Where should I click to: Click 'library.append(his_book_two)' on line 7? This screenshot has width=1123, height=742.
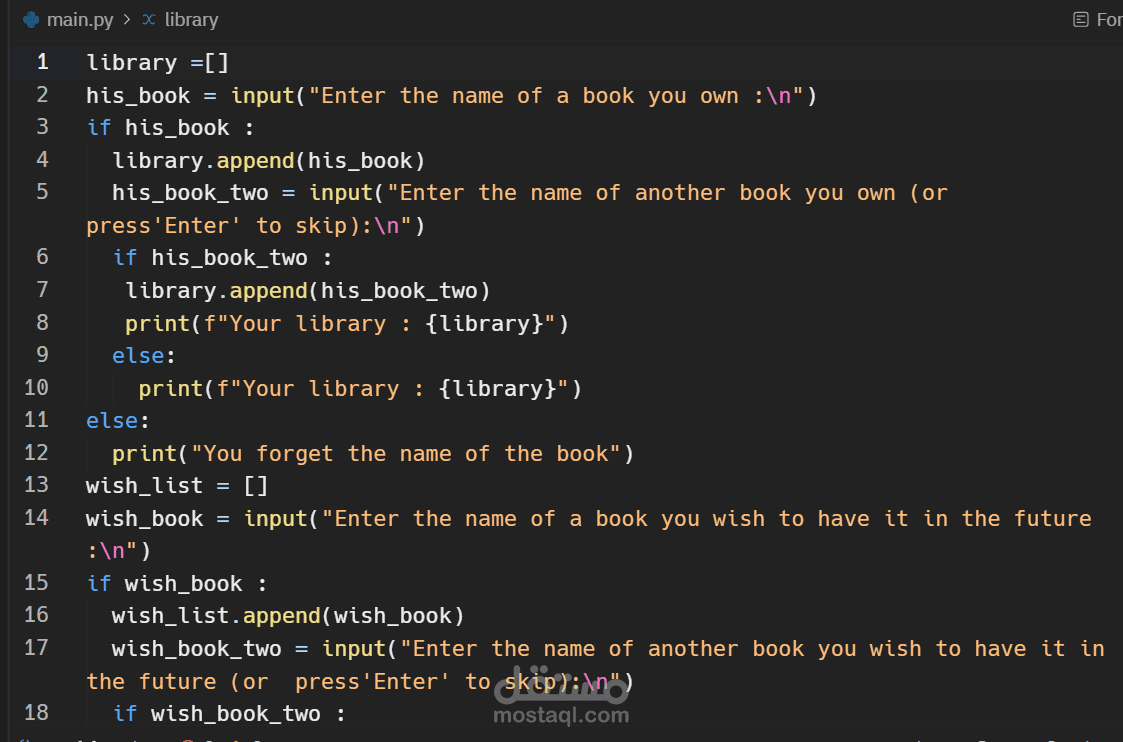(x=308, y=292)
